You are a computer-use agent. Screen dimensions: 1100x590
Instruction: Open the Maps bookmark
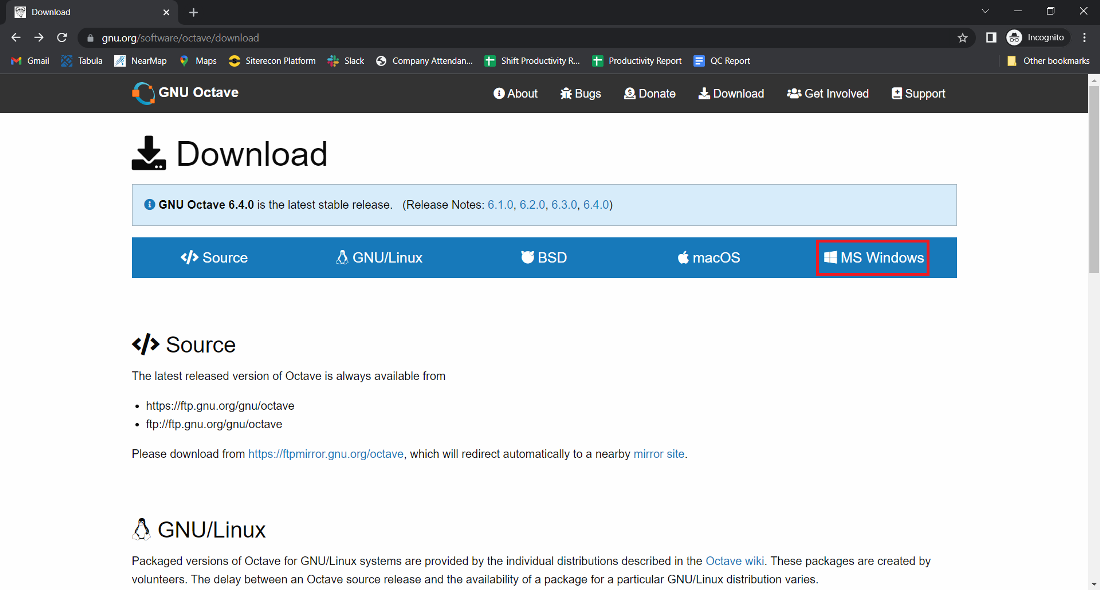(x=198, y=61)
